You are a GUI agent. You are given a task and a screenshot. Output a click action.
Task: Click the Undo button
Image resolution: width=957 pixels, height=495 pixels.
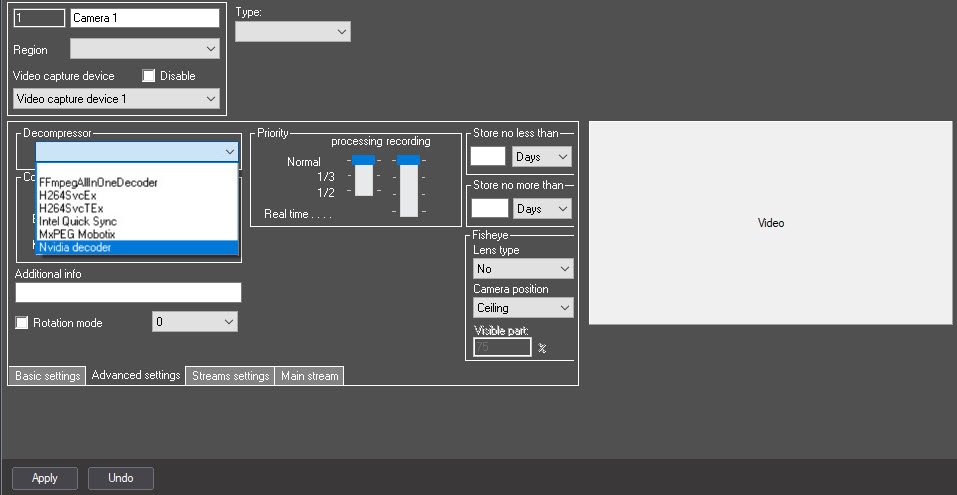121,478
